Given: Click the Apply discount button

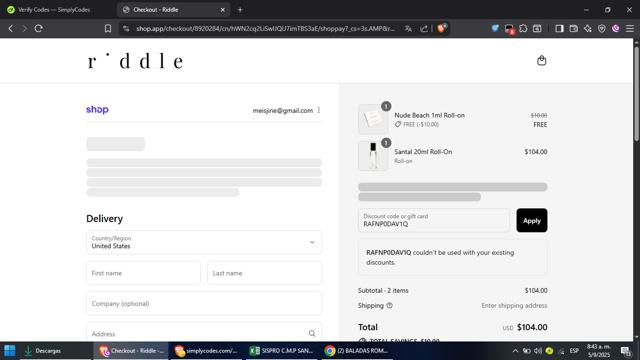Looking at the screenshot, I should pos(531,220).
